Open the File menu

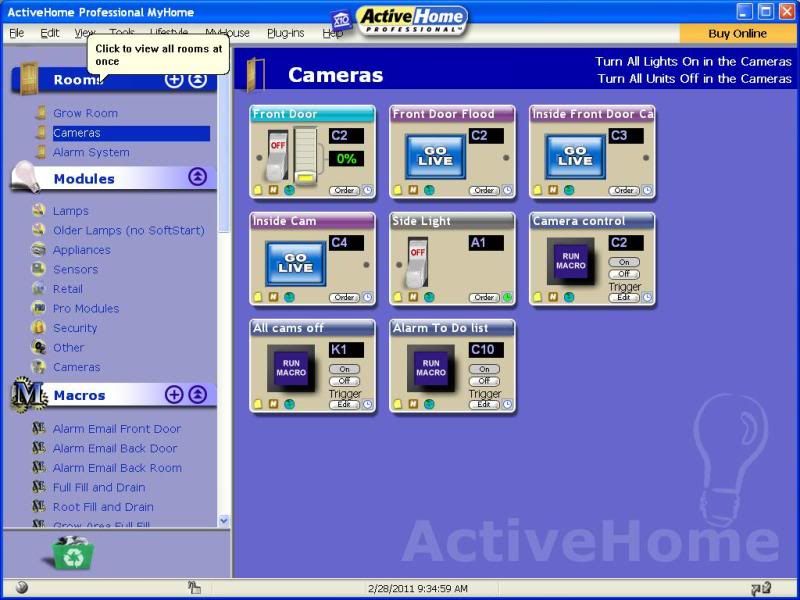pos(16,33)
